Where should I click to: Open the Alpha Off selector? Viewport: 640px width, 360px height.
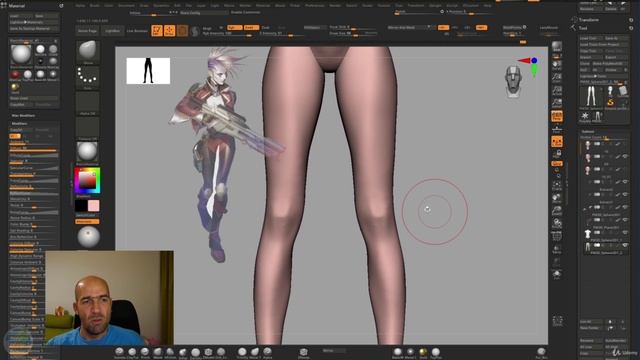pyautogui.click(x=87, y=103)
